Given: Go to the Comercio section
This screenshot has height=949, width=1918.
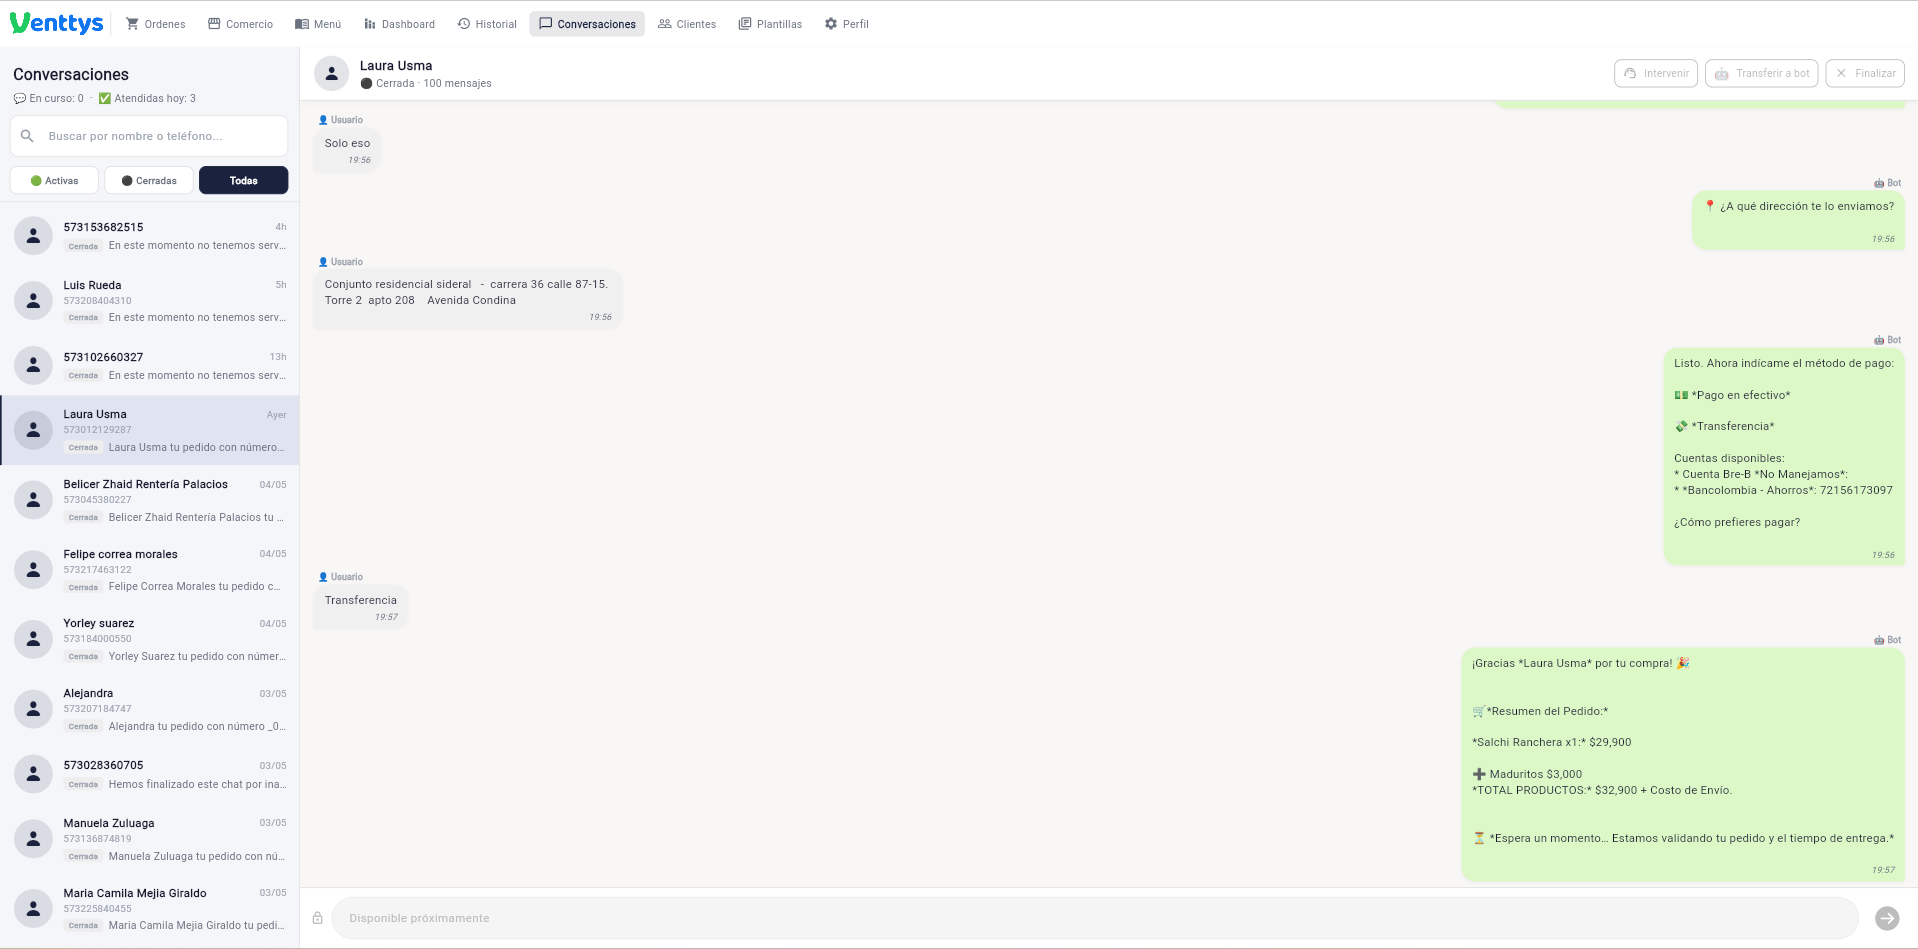Looking at the screenshot, I should (x=240, y=24).
